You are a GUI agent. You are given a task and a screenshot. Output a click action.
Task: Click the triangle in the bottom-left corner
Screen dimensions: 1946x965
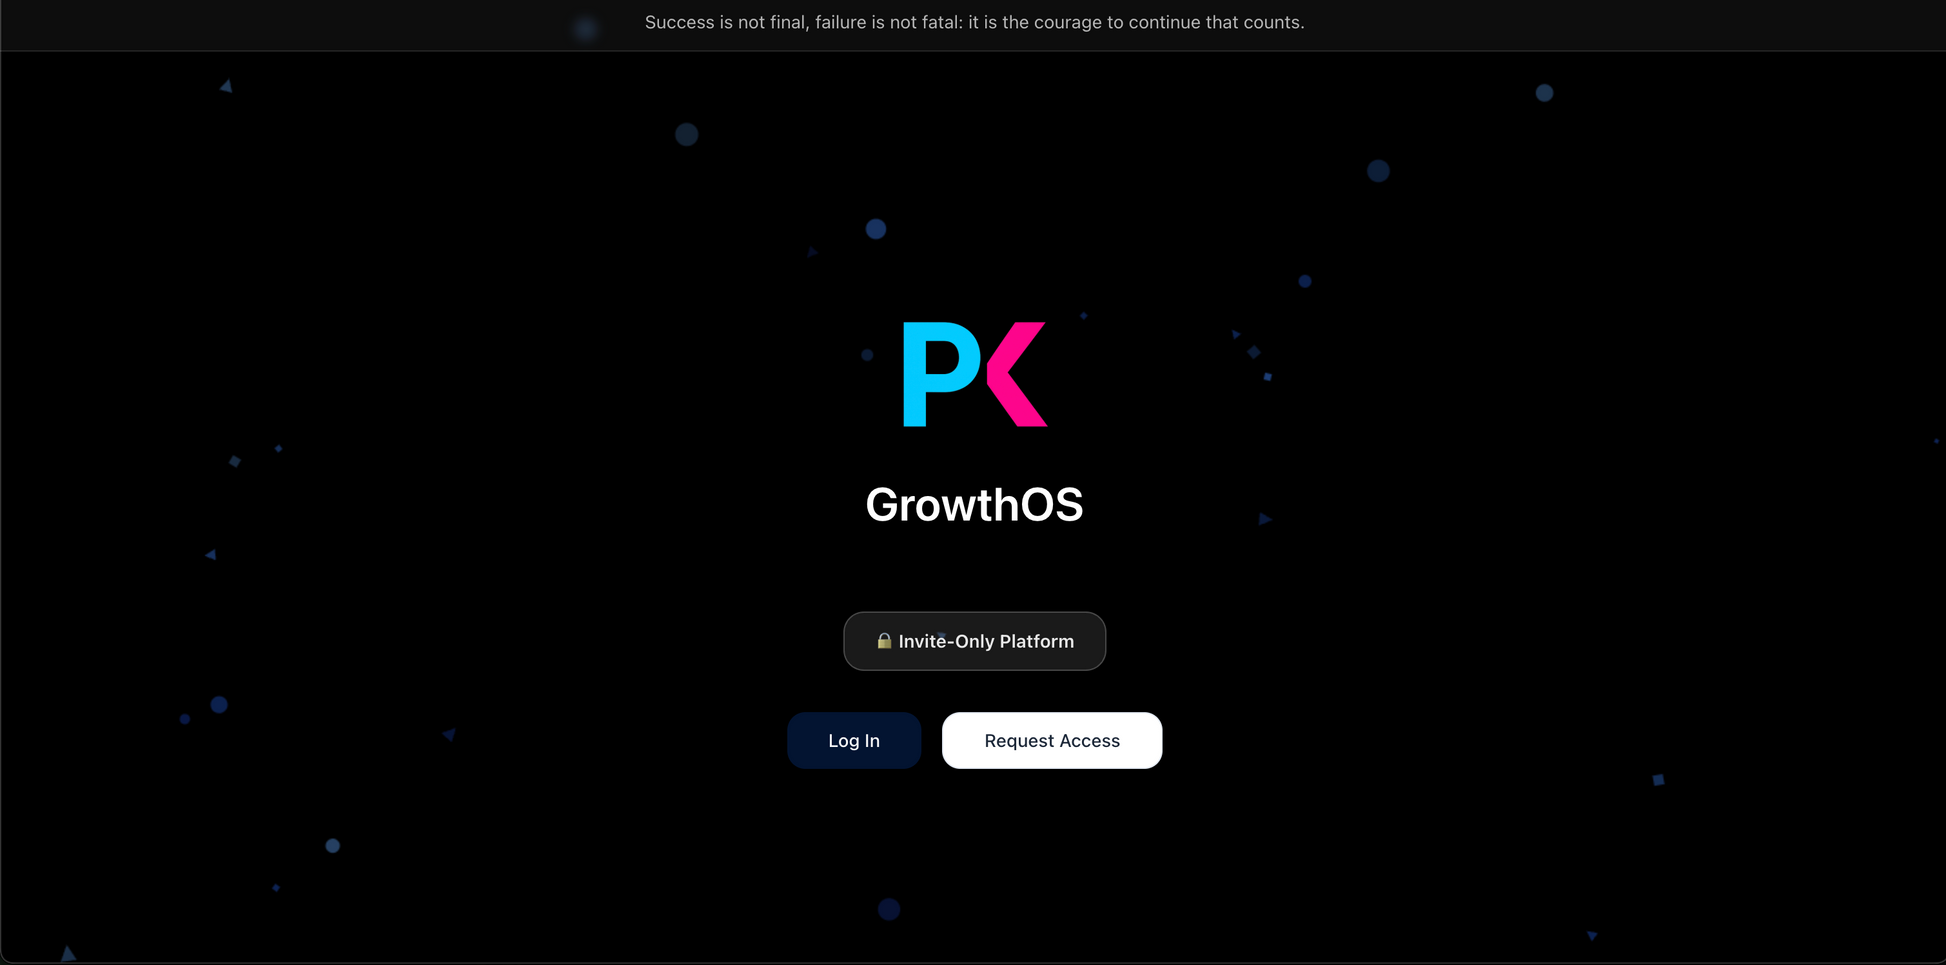point(68,954)
